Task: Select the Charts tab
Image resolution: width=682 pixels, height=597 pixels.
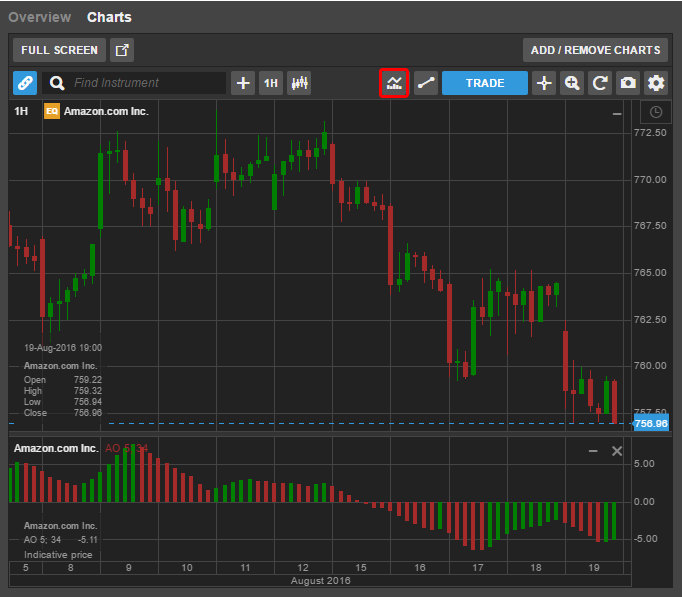Action: [109, 17]
